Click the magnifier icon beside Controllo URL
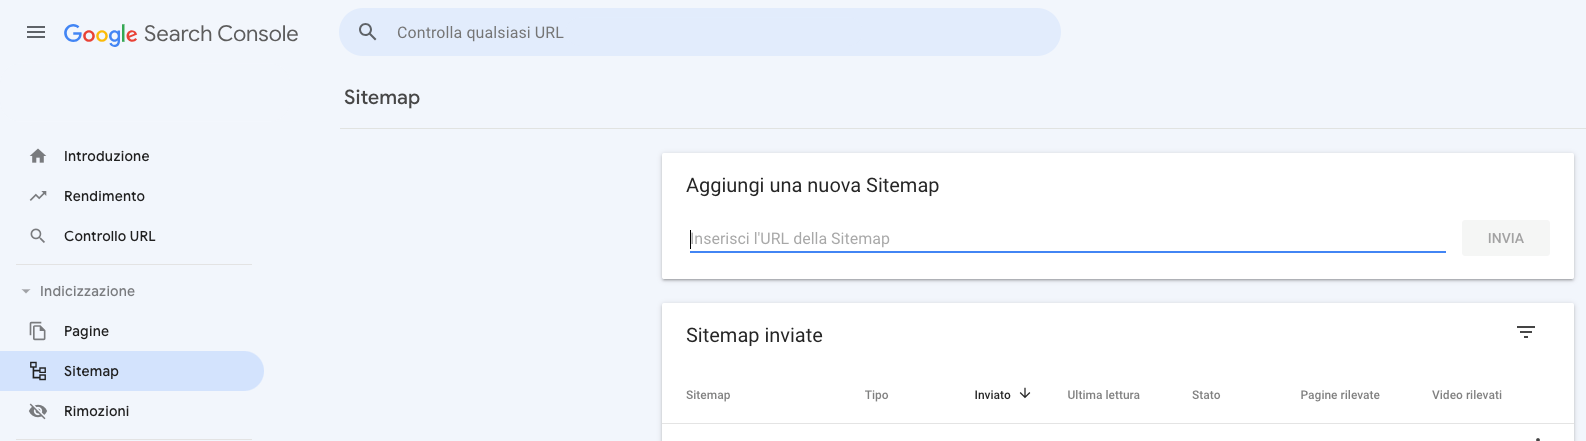 pos(38,236)
